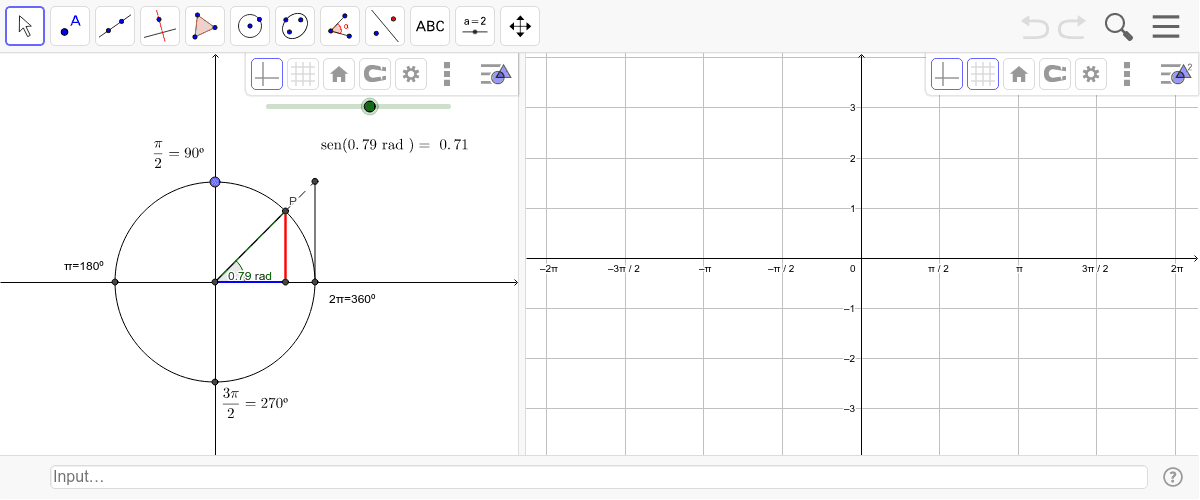Open point capturing magnet in right view
The image size is (1200, 500).
pyautogui.click(x=1055, y=74)
